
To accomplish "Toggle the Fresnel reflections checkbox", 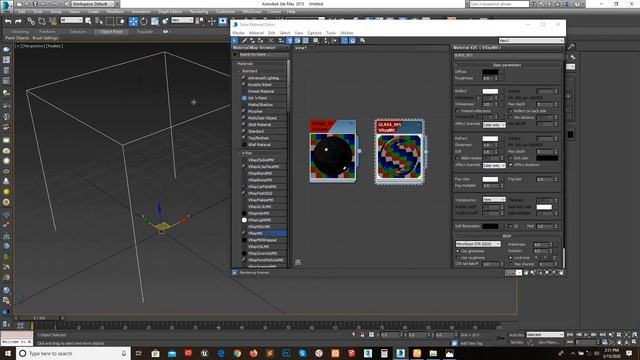I will tap(458, 111).
